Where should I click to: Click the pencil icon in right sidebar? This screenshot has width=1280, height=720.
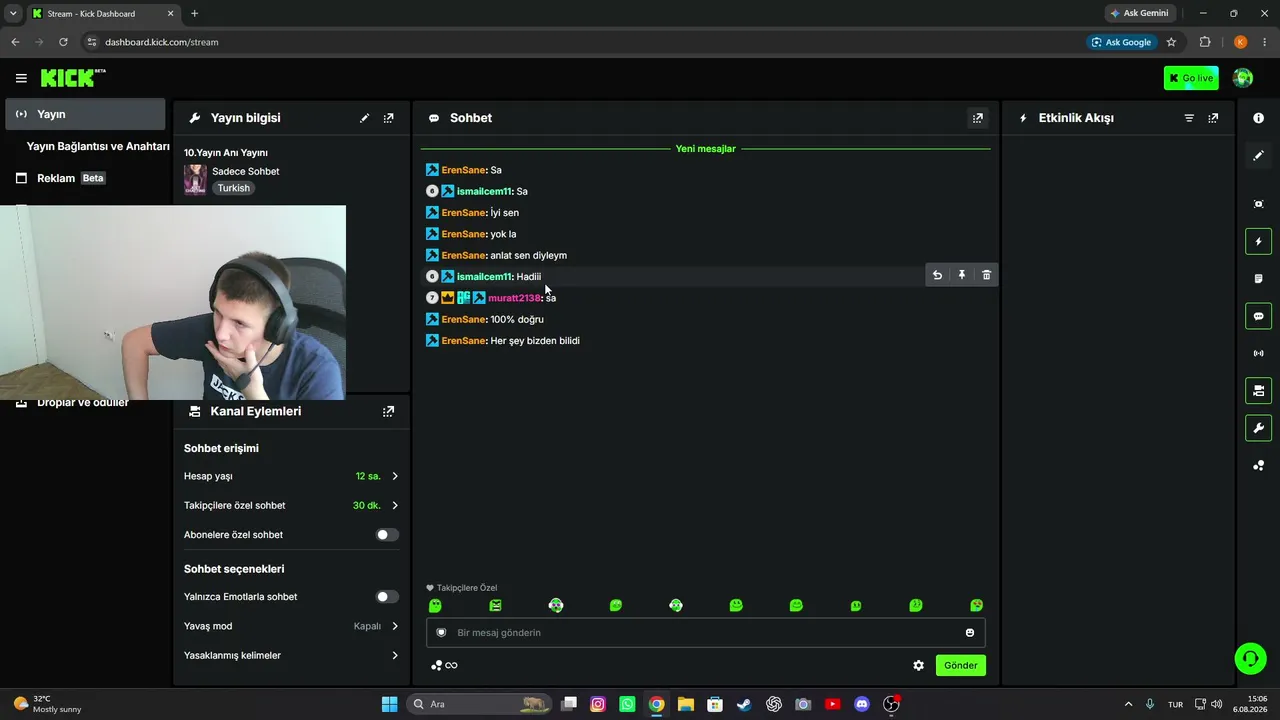pyautogui.click(x=1258, y=155)
